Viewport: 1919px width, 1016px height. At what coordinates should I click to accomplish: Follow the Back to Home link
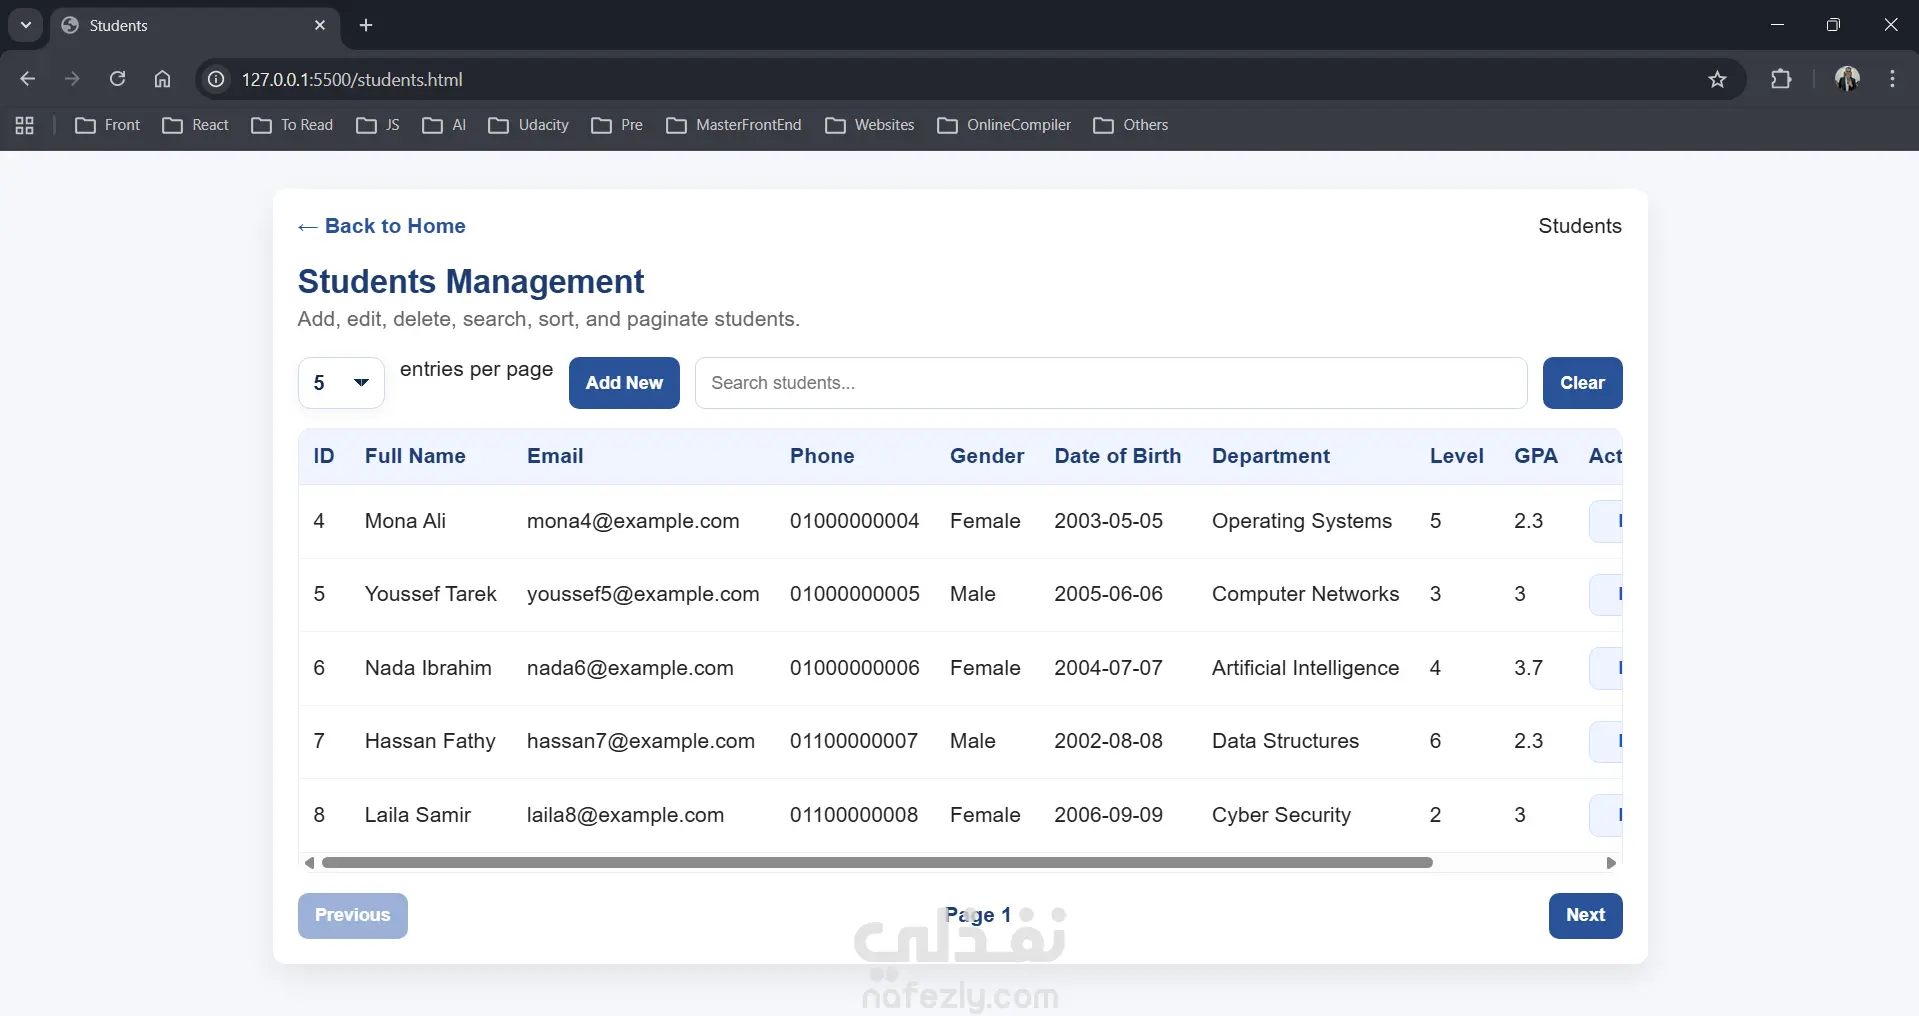(382, 226)
